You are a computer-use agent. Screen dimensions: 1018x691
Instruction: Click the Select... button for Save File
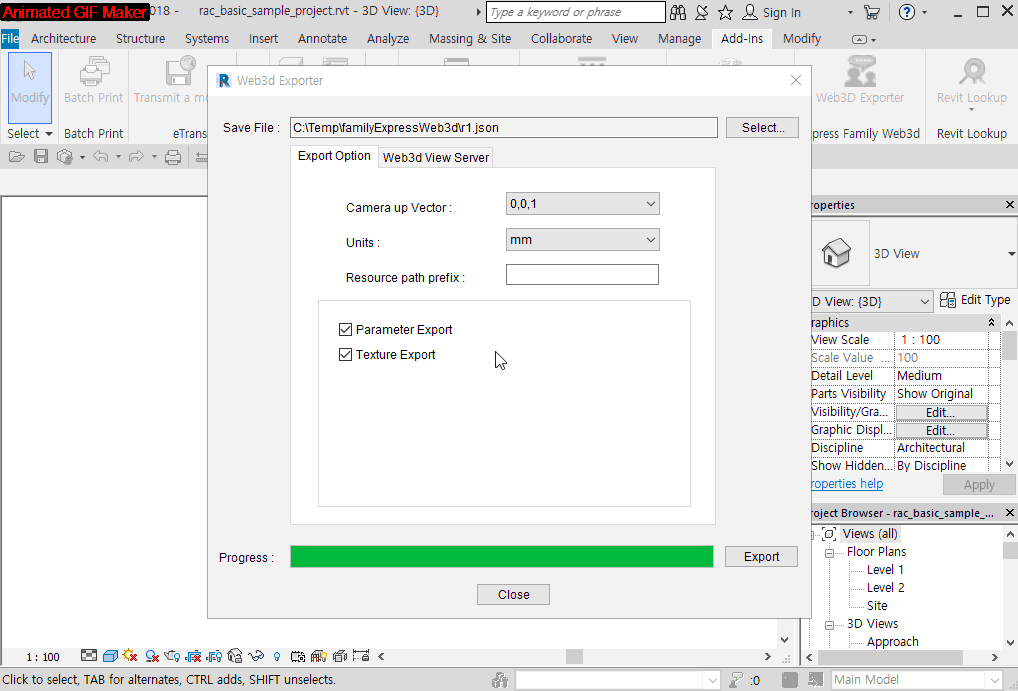pyautogui.click(x=762, y=127)
